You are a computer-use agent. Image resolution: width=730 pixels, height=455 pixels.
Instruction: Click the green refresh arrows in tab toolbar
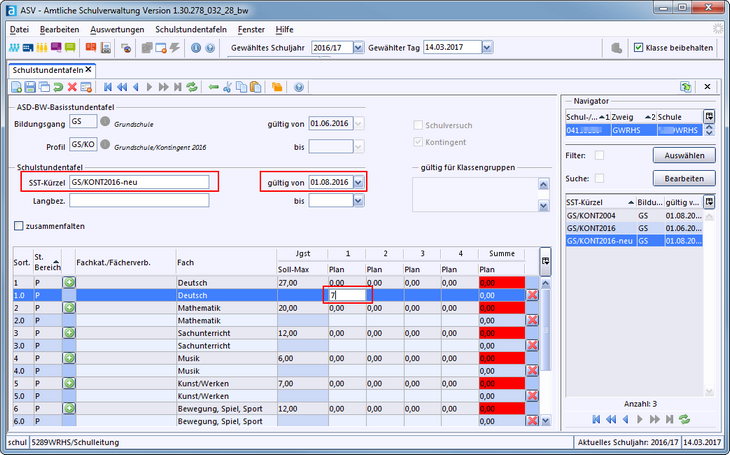pos(192,88)
